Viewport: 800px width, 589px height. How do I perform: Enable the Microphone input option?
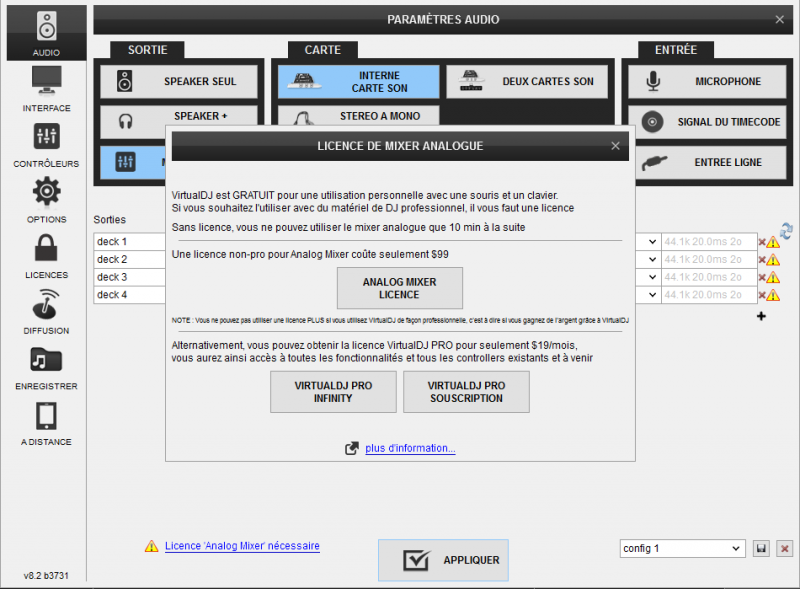point(707,81)
